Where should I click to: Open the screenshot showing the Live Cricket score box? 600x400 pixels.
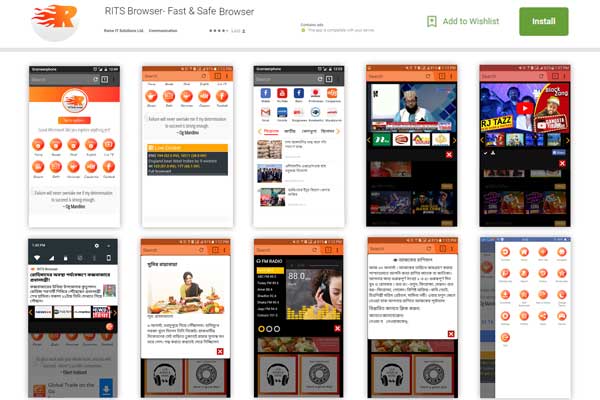coord(188,146)
